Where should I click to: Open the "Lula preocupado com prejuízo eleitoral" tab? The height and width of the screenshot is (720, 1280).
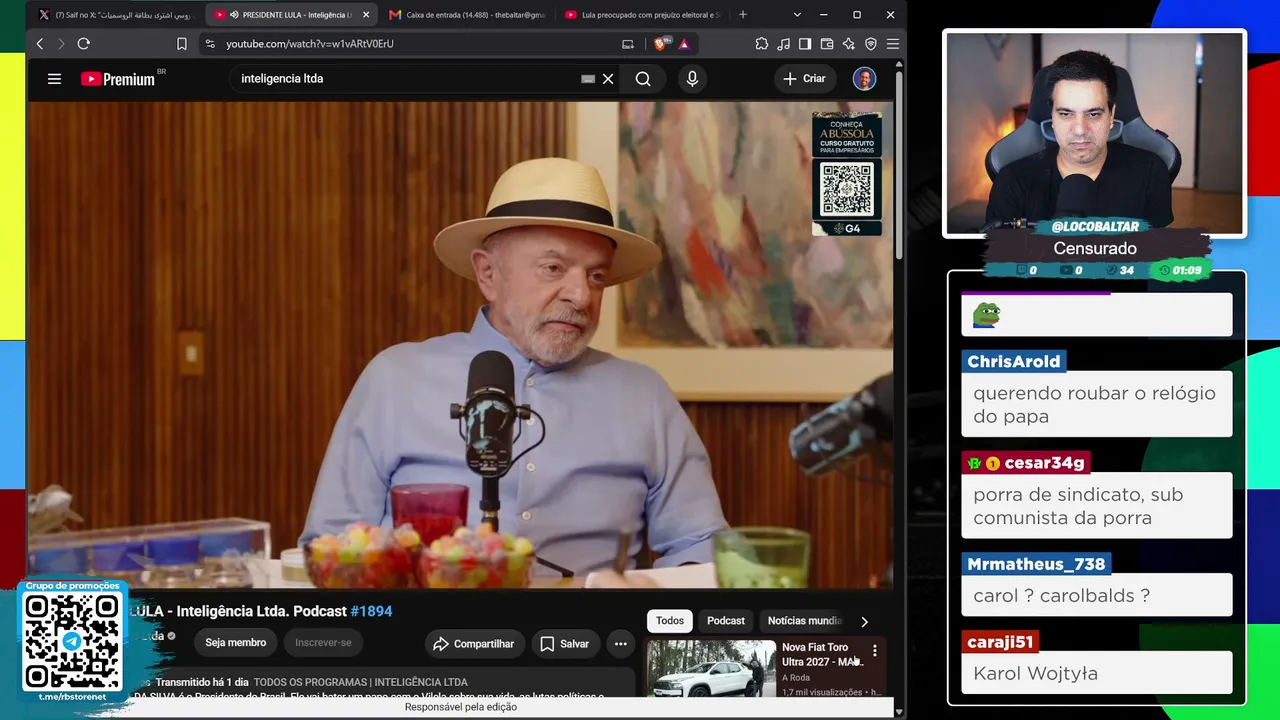pos(642,15)
